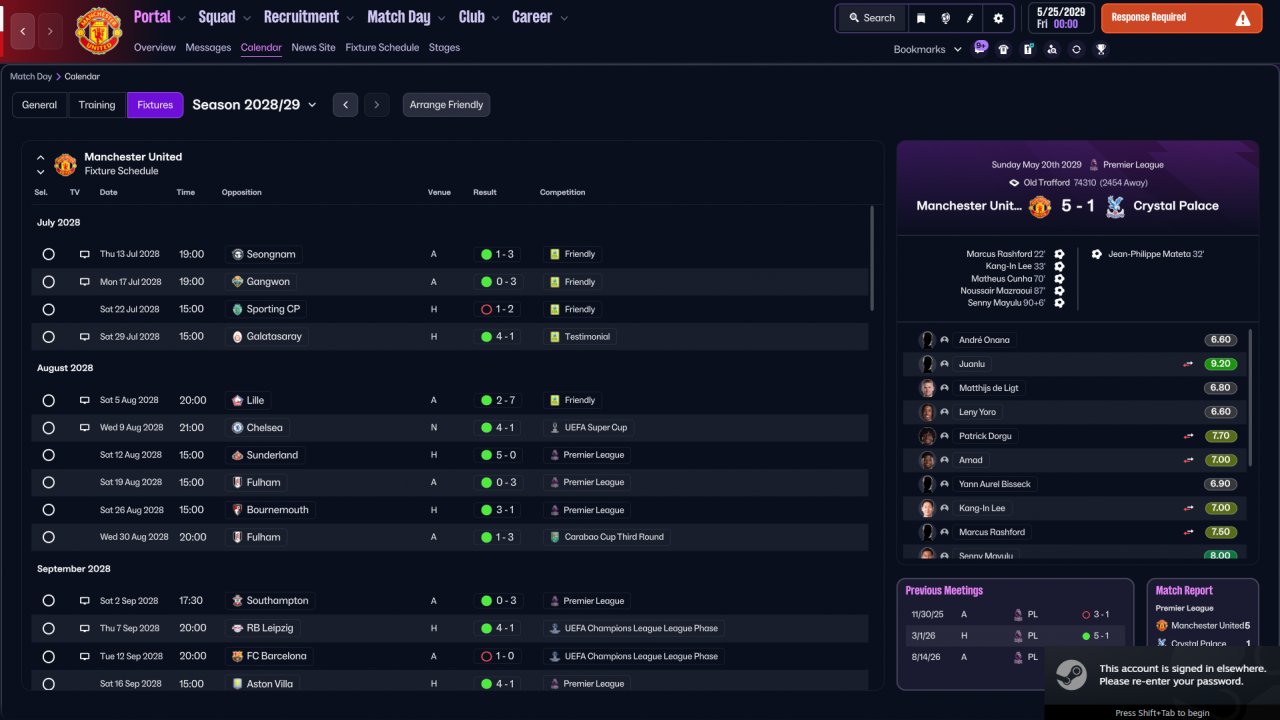This screenshot has height=720, width=1280.
Task: Expand the Bookmarks dropdown
Action: pos(928,49)
